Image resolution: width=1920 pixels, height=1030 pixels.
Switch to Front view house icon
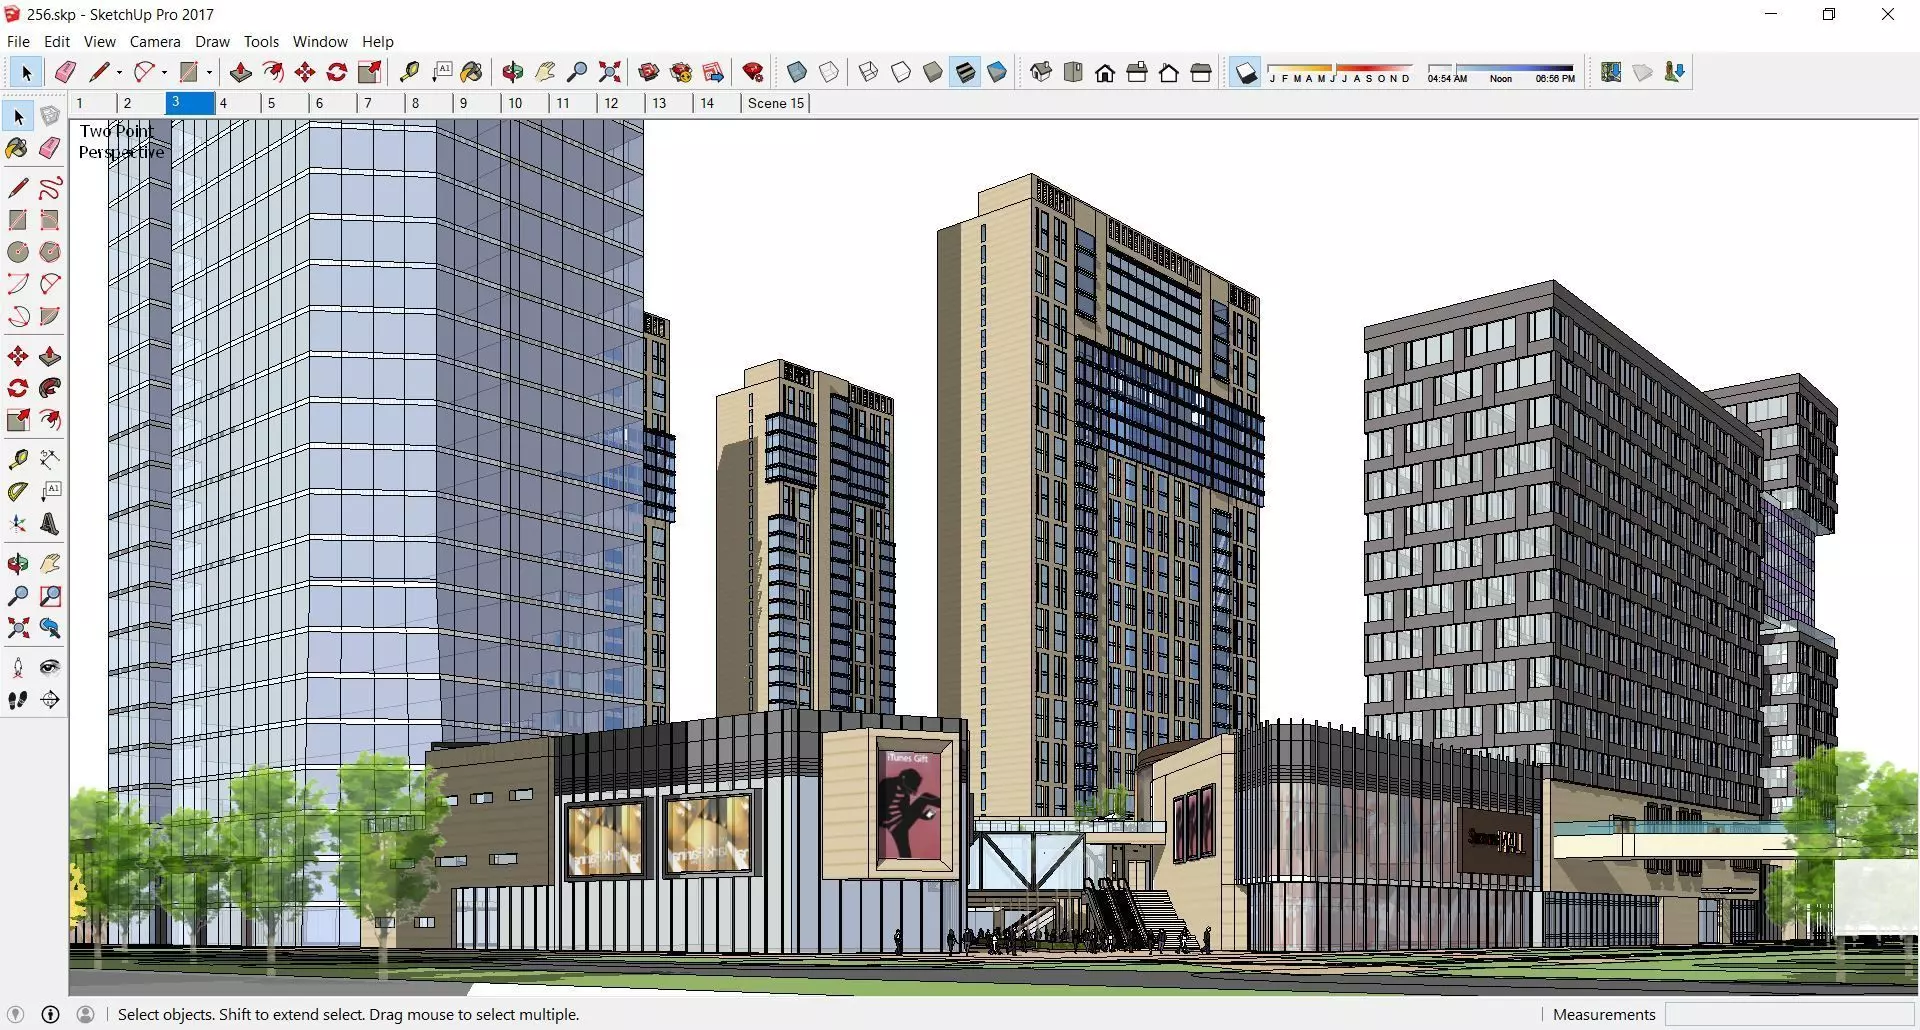pos(1105,72)
